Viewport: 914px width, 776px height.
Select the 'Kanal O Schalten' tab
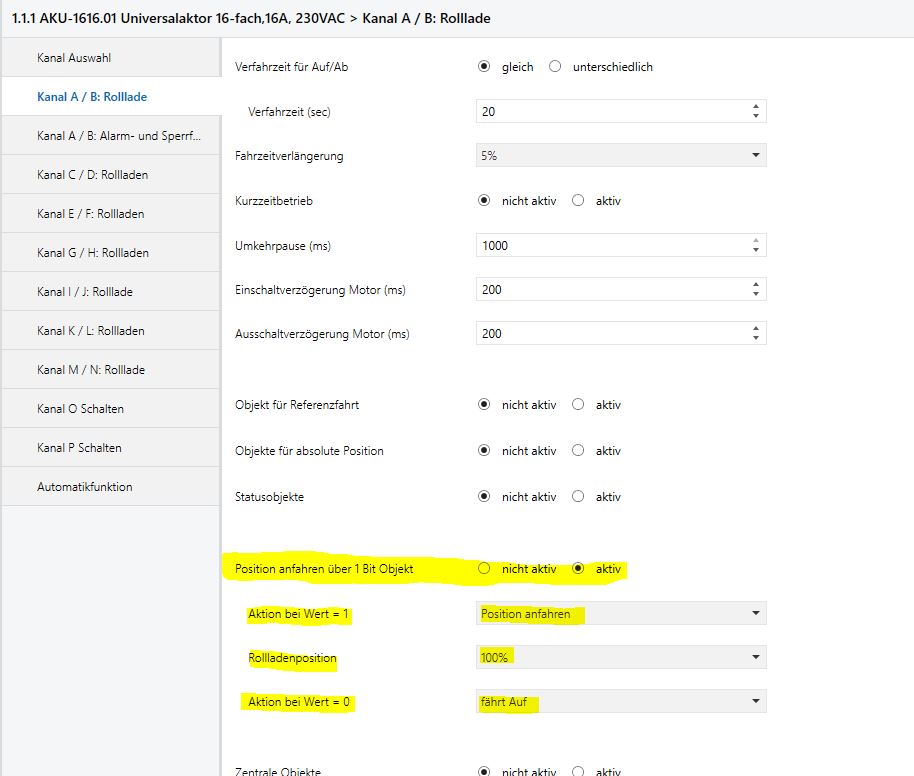coord(110,409)
